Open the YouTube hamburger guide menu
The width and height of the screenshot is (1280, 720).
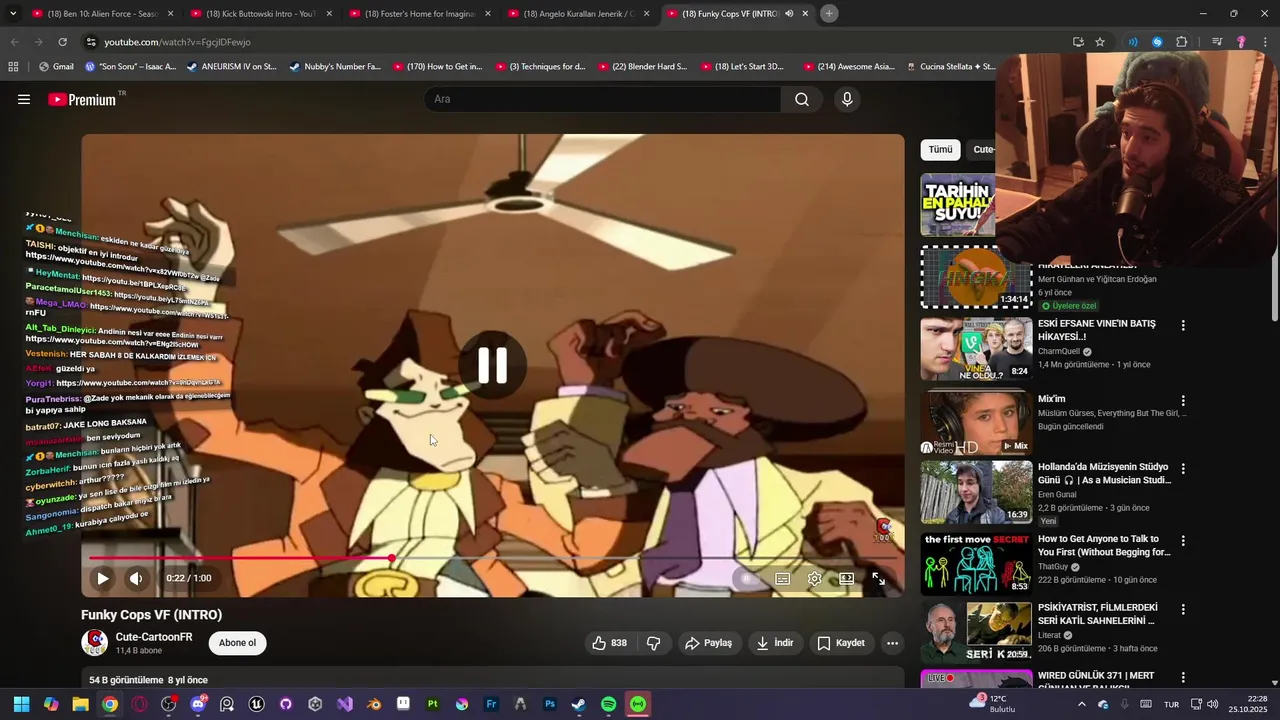pyautogui.click(x=24, y=99)
